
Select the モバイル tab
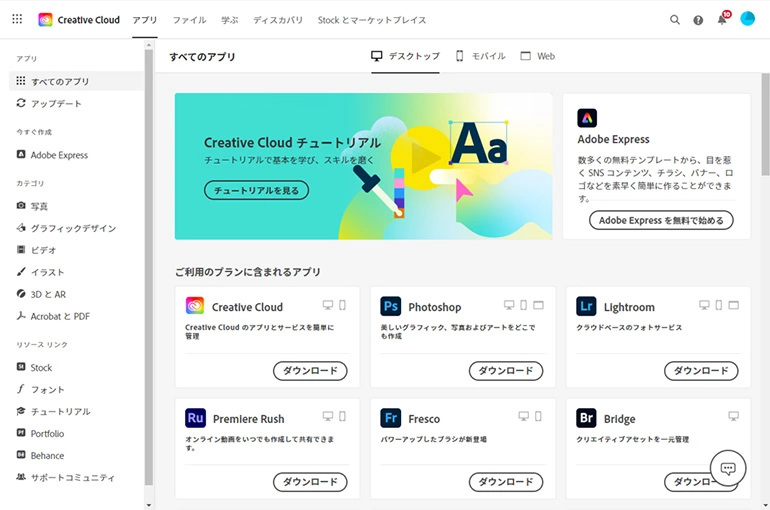click(480, 56)
